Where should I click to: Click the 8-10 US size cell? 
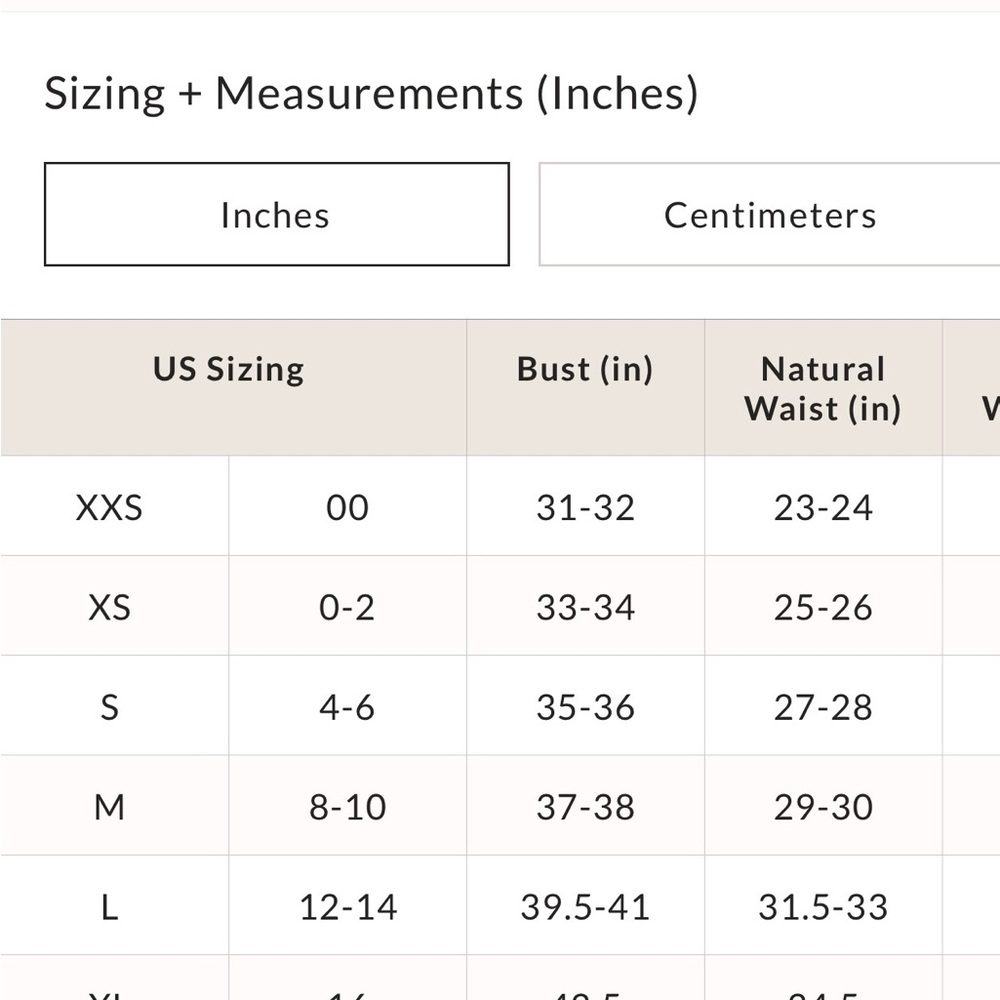[x=347, y=807]
